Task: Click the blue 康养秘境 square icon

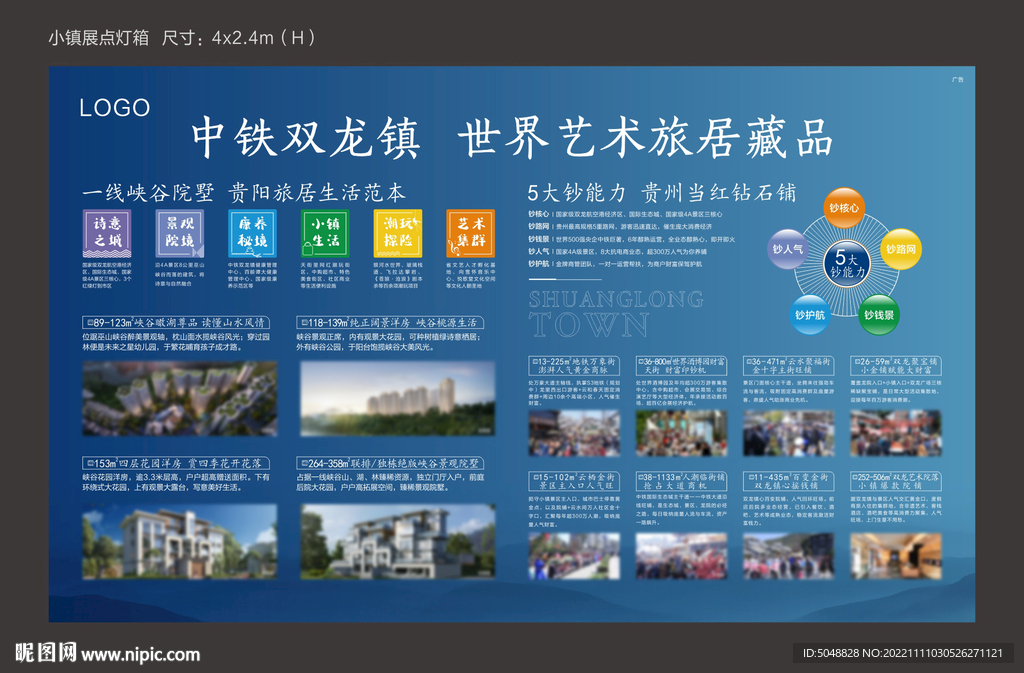Action: click(253, 233)
